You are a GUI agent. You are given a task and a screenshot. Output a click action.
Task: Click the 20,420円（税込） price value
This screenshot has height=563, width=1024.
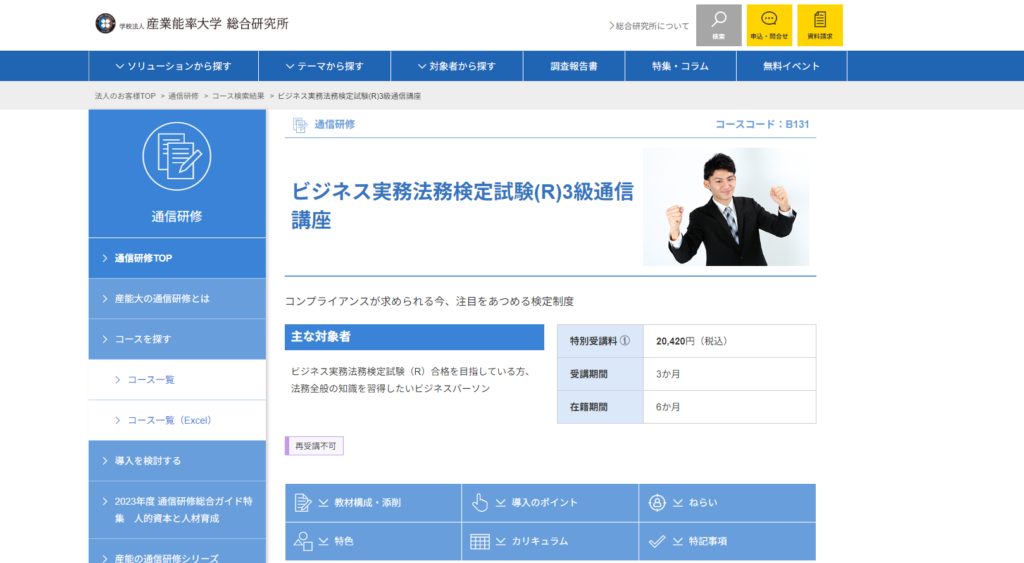coord(692,341)
